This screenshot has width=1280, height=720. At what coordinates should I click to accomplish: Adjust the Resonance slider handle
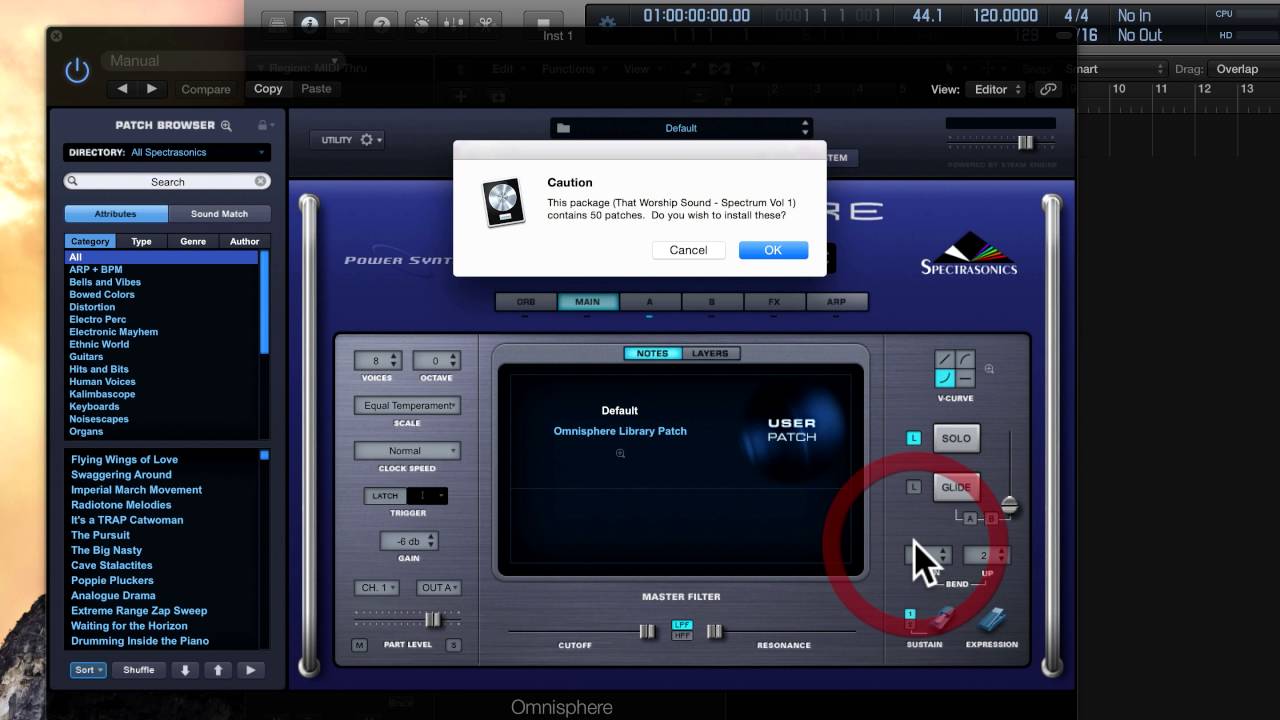(714, 631)
